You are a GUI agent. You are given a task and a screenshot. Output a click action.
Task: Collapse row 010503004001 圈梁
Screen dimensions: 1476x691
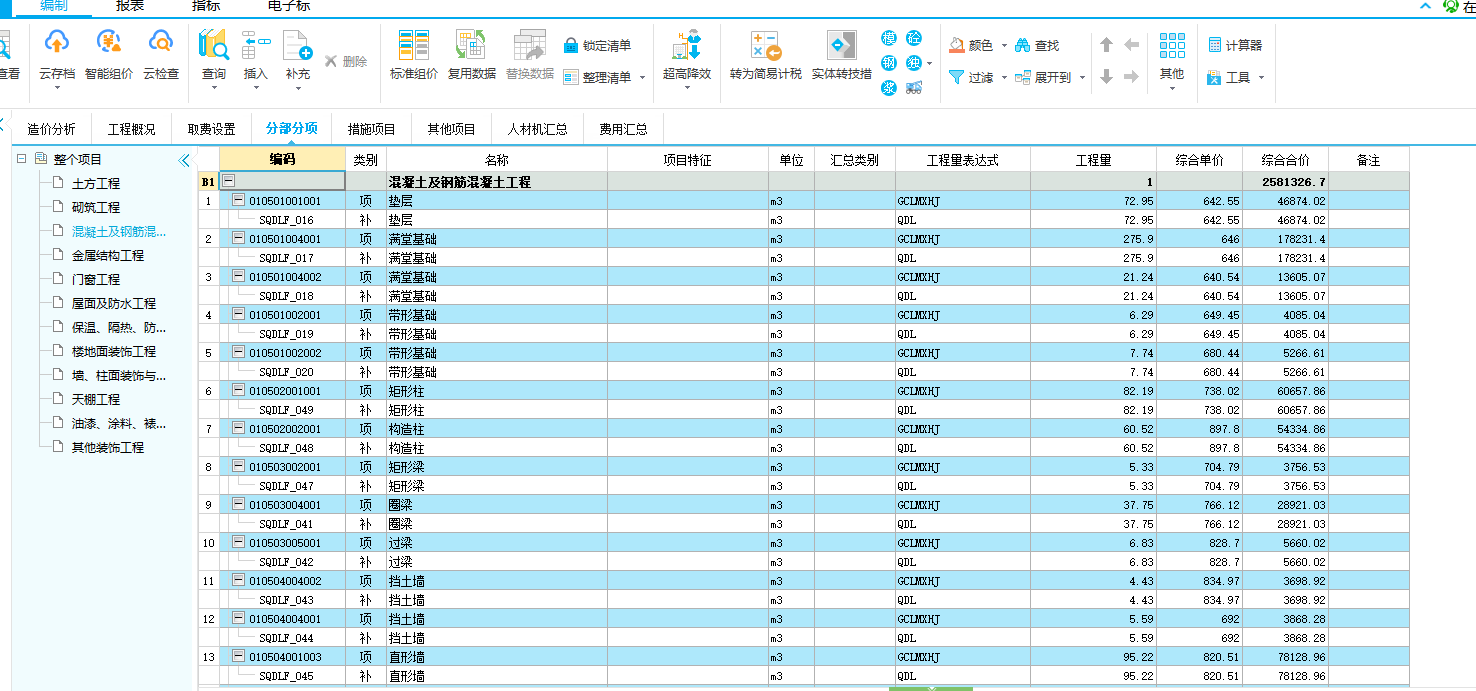(x=239, y=504)
